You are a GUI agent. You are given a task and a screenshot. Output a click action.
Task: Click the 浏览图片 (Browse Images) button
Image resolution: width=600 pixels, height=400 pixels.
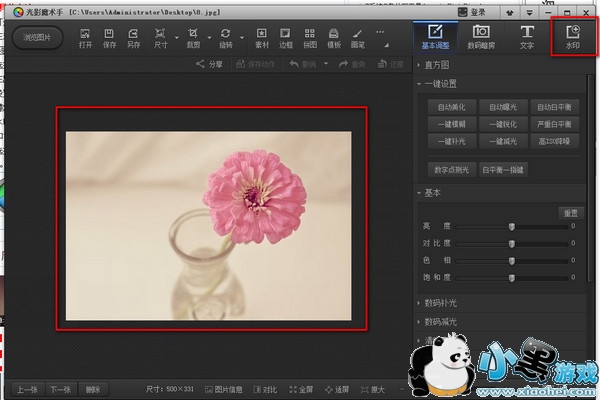[37, 38]
